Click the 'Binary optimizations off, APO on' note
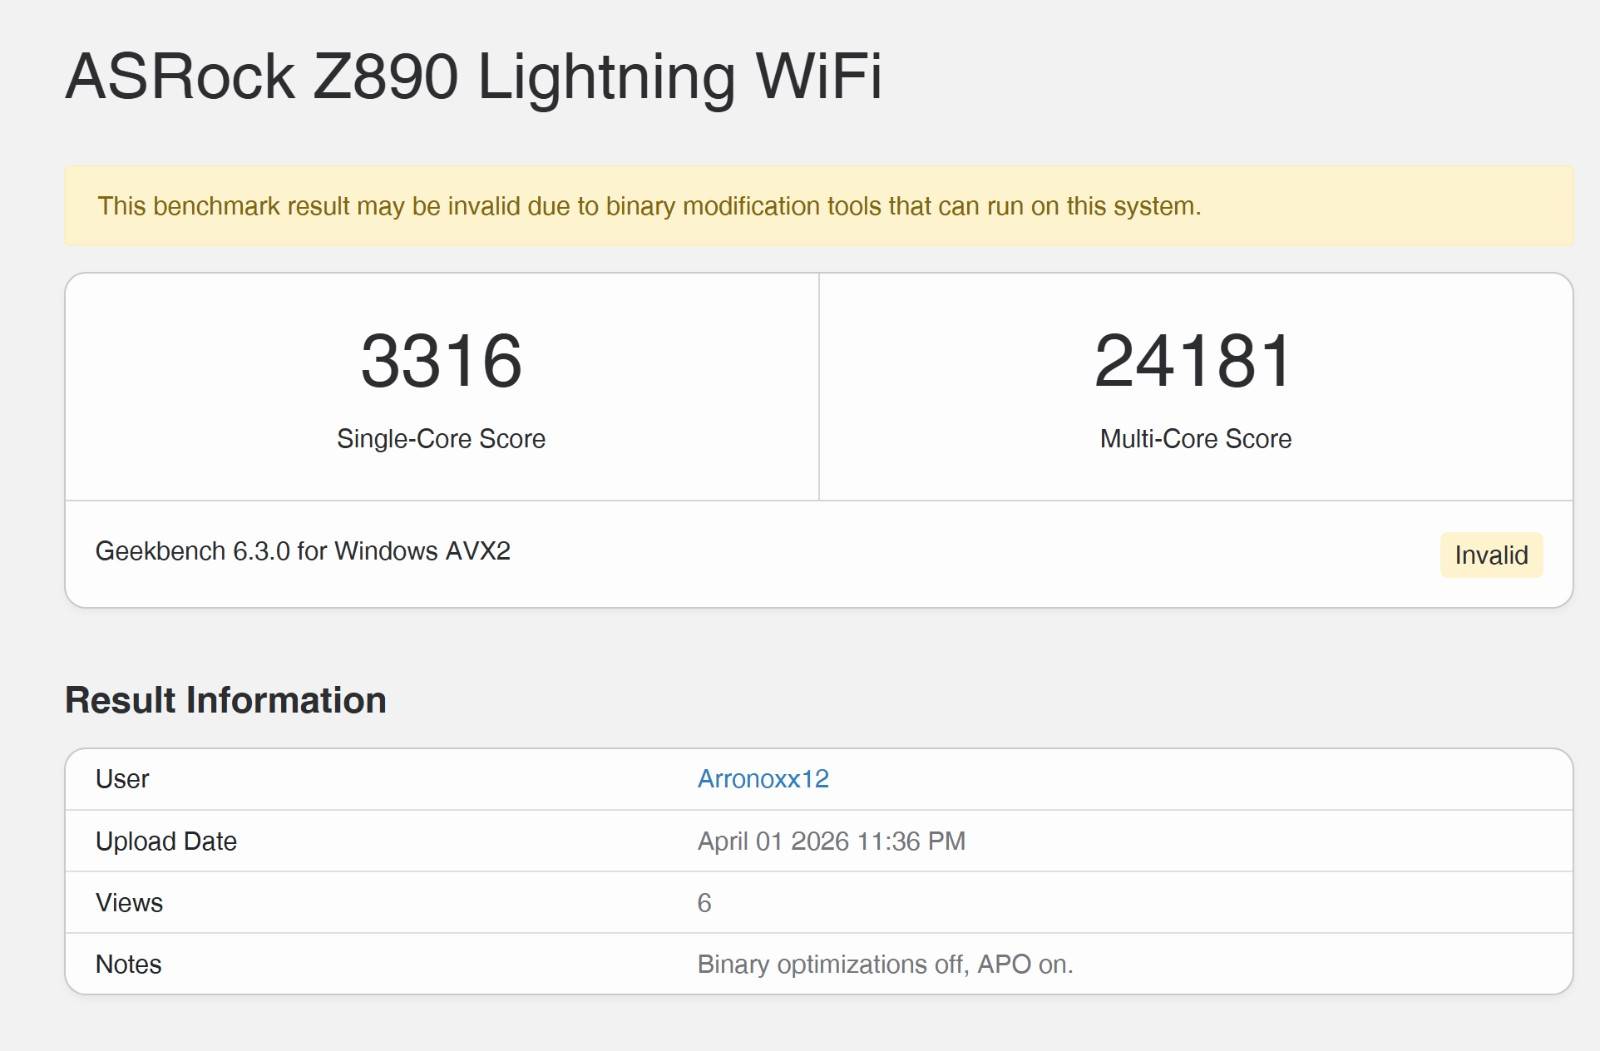1600x1051 pixels. tap(884, 964)
